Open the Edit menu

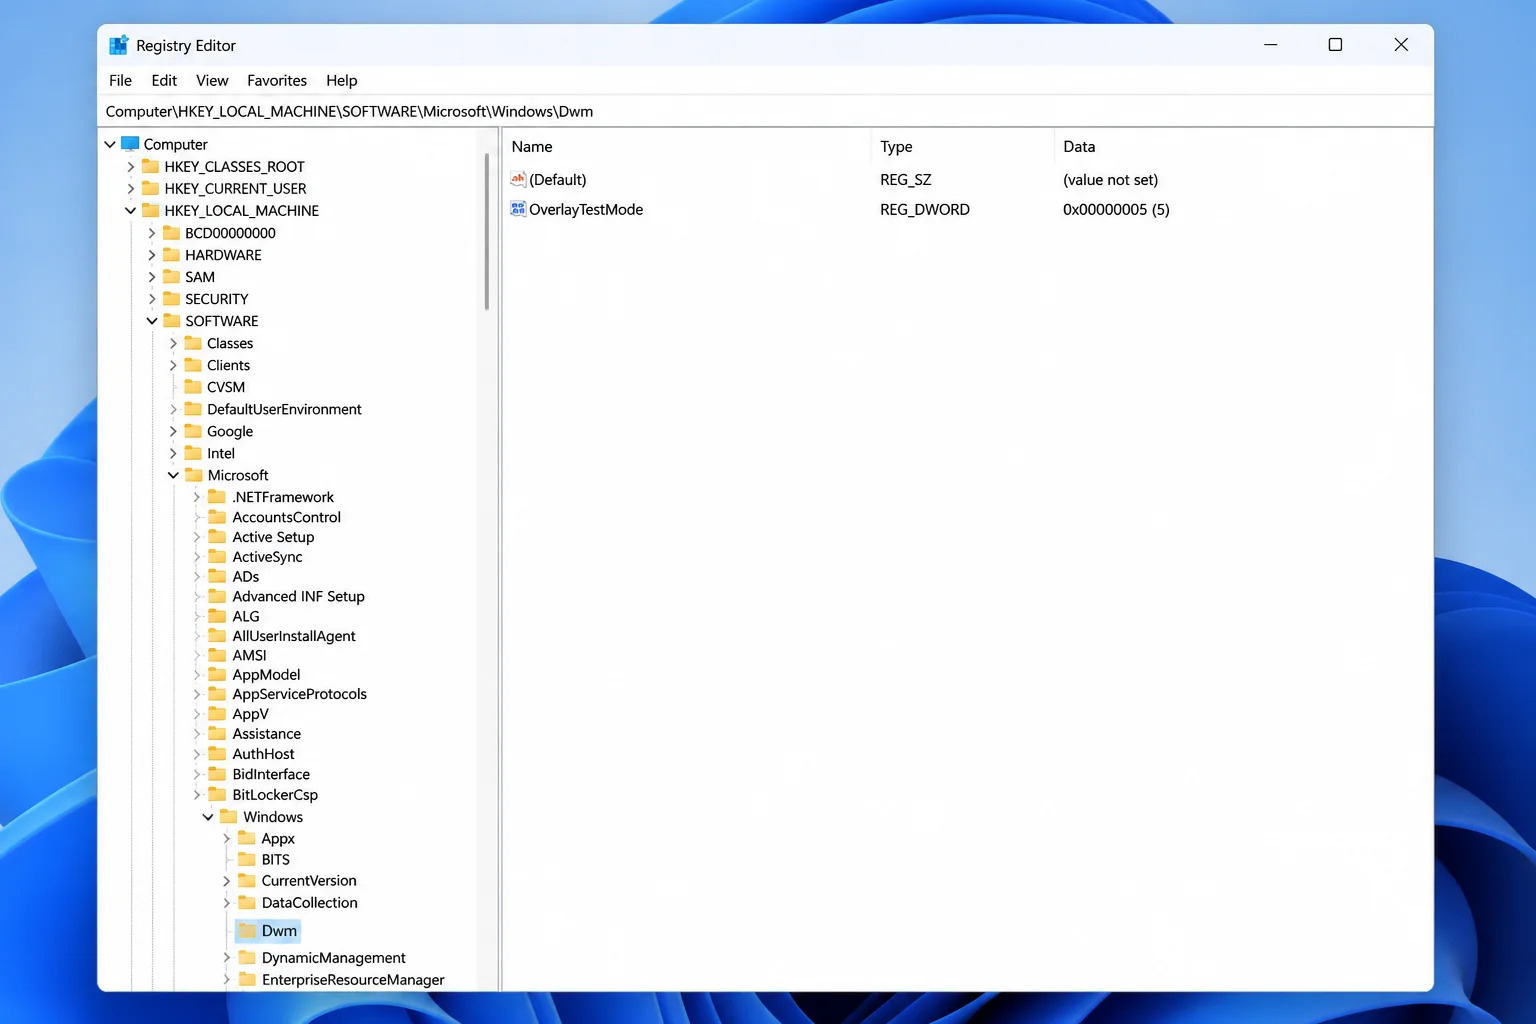pos(164,80)
